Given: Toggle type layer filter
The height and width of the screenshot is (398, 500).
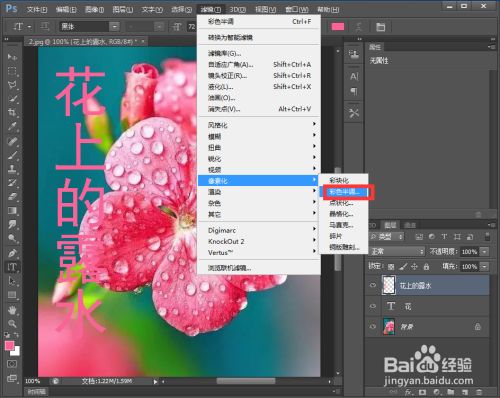Looking at the screenshot, I should 444,237.
